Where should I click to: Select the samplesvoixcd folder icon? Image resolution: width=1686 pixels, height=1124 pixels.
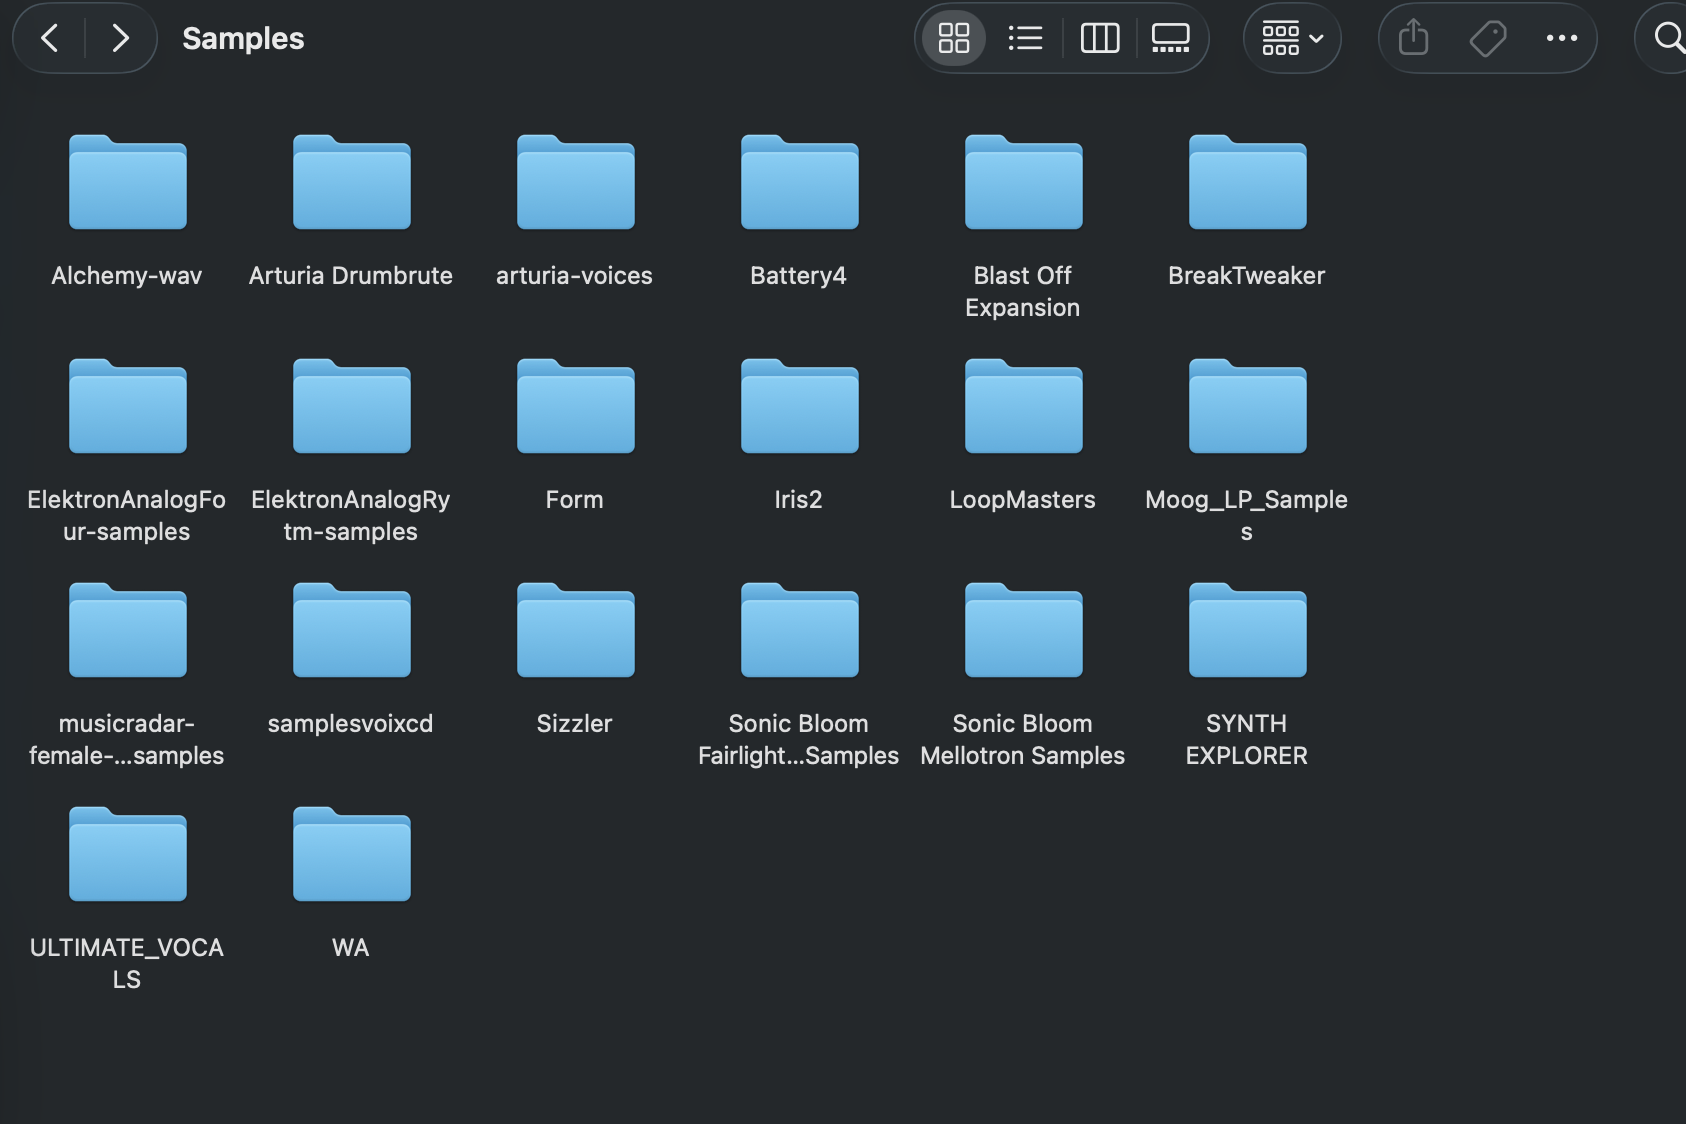[352, 630]
